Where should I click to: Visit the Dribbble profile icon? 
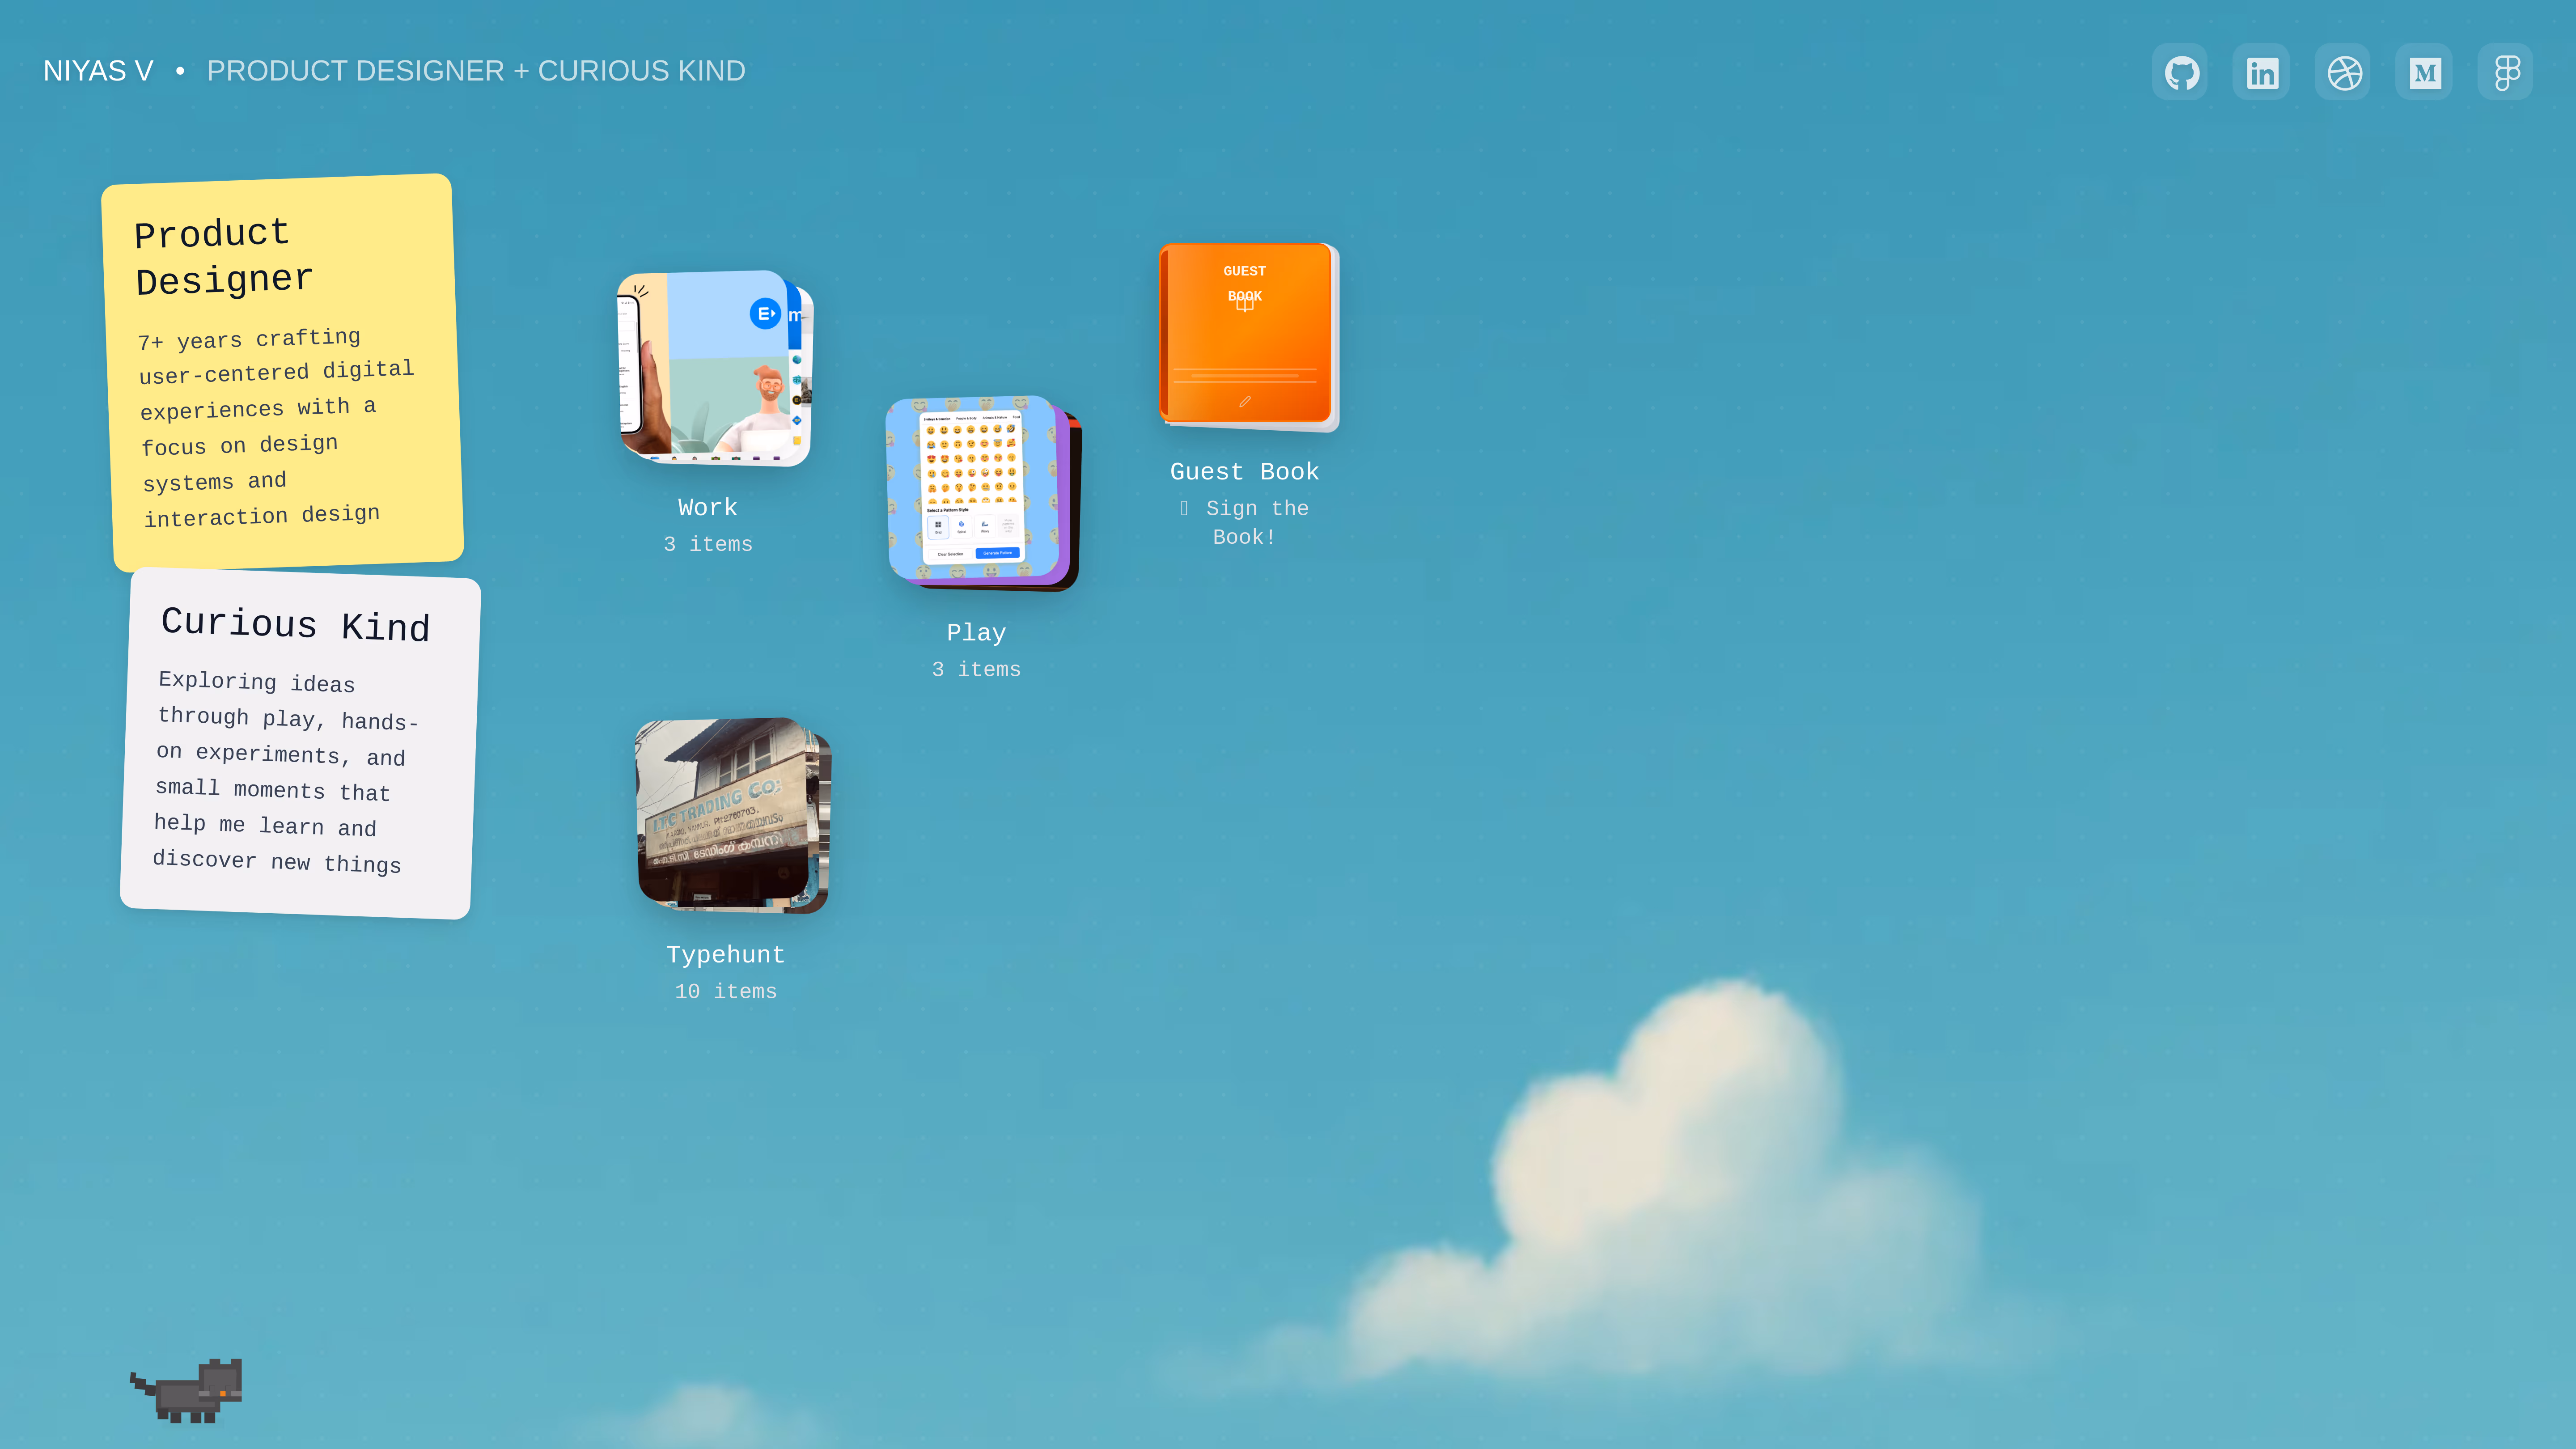tap(2343, 72)
